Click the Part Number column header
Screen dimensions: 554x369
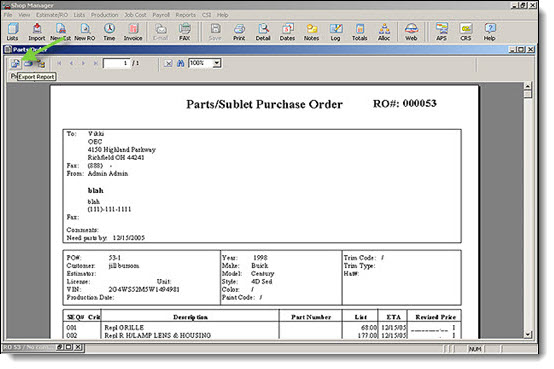[x=311, y=317]
